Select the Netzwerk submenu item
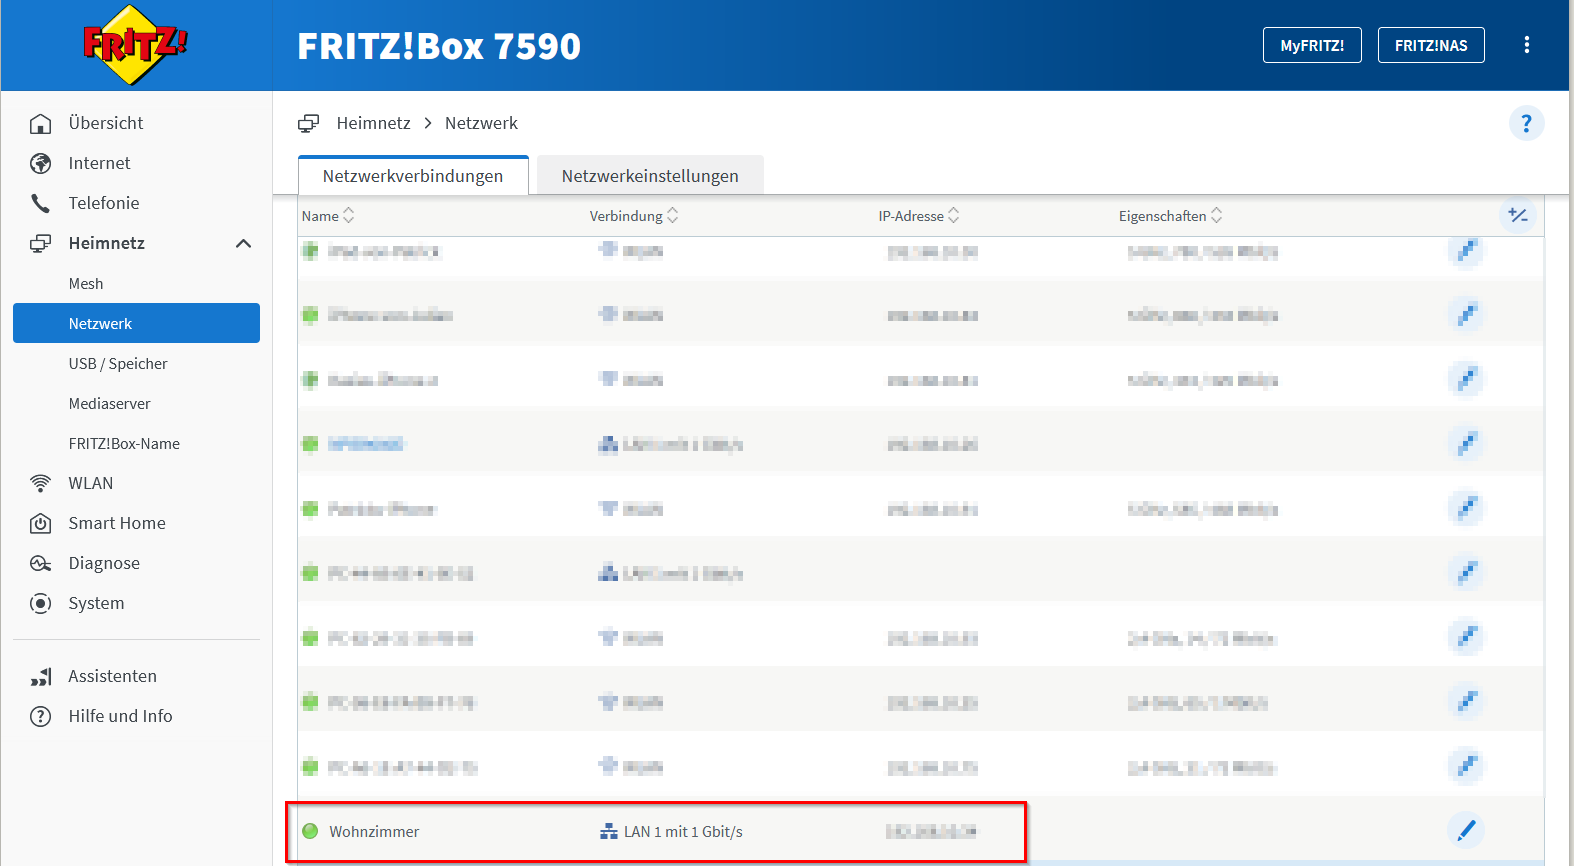Image resolution: width=1574 pixels, height=866 pixels. (136, 323)
